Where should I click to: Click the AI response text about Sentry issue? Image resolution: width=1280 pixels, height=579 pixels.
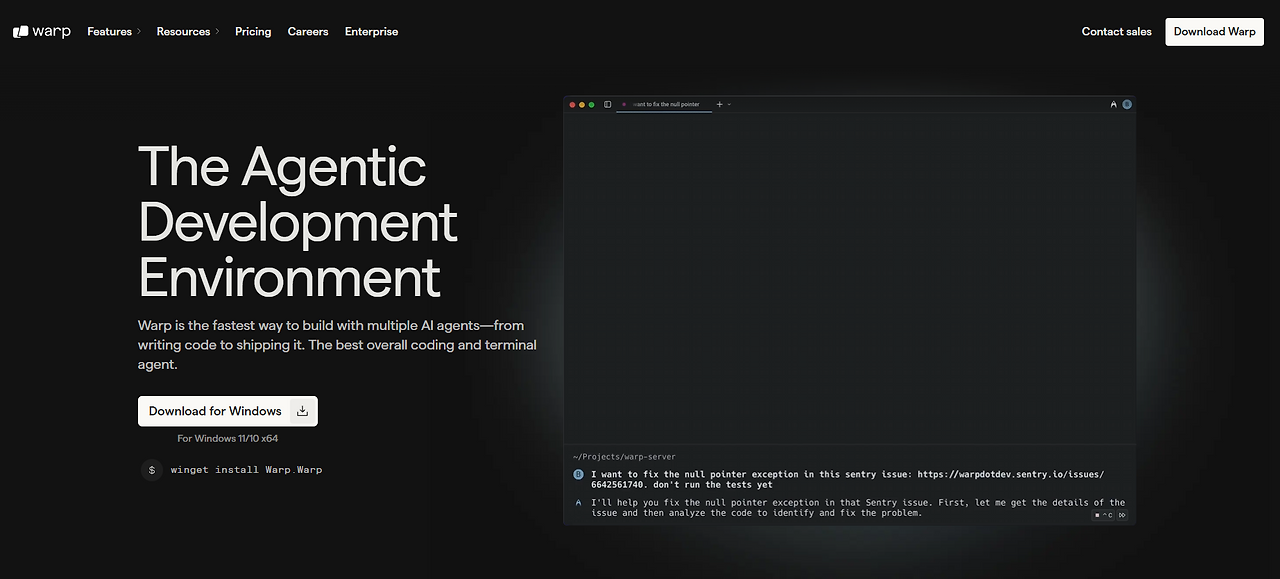(858, 508)
